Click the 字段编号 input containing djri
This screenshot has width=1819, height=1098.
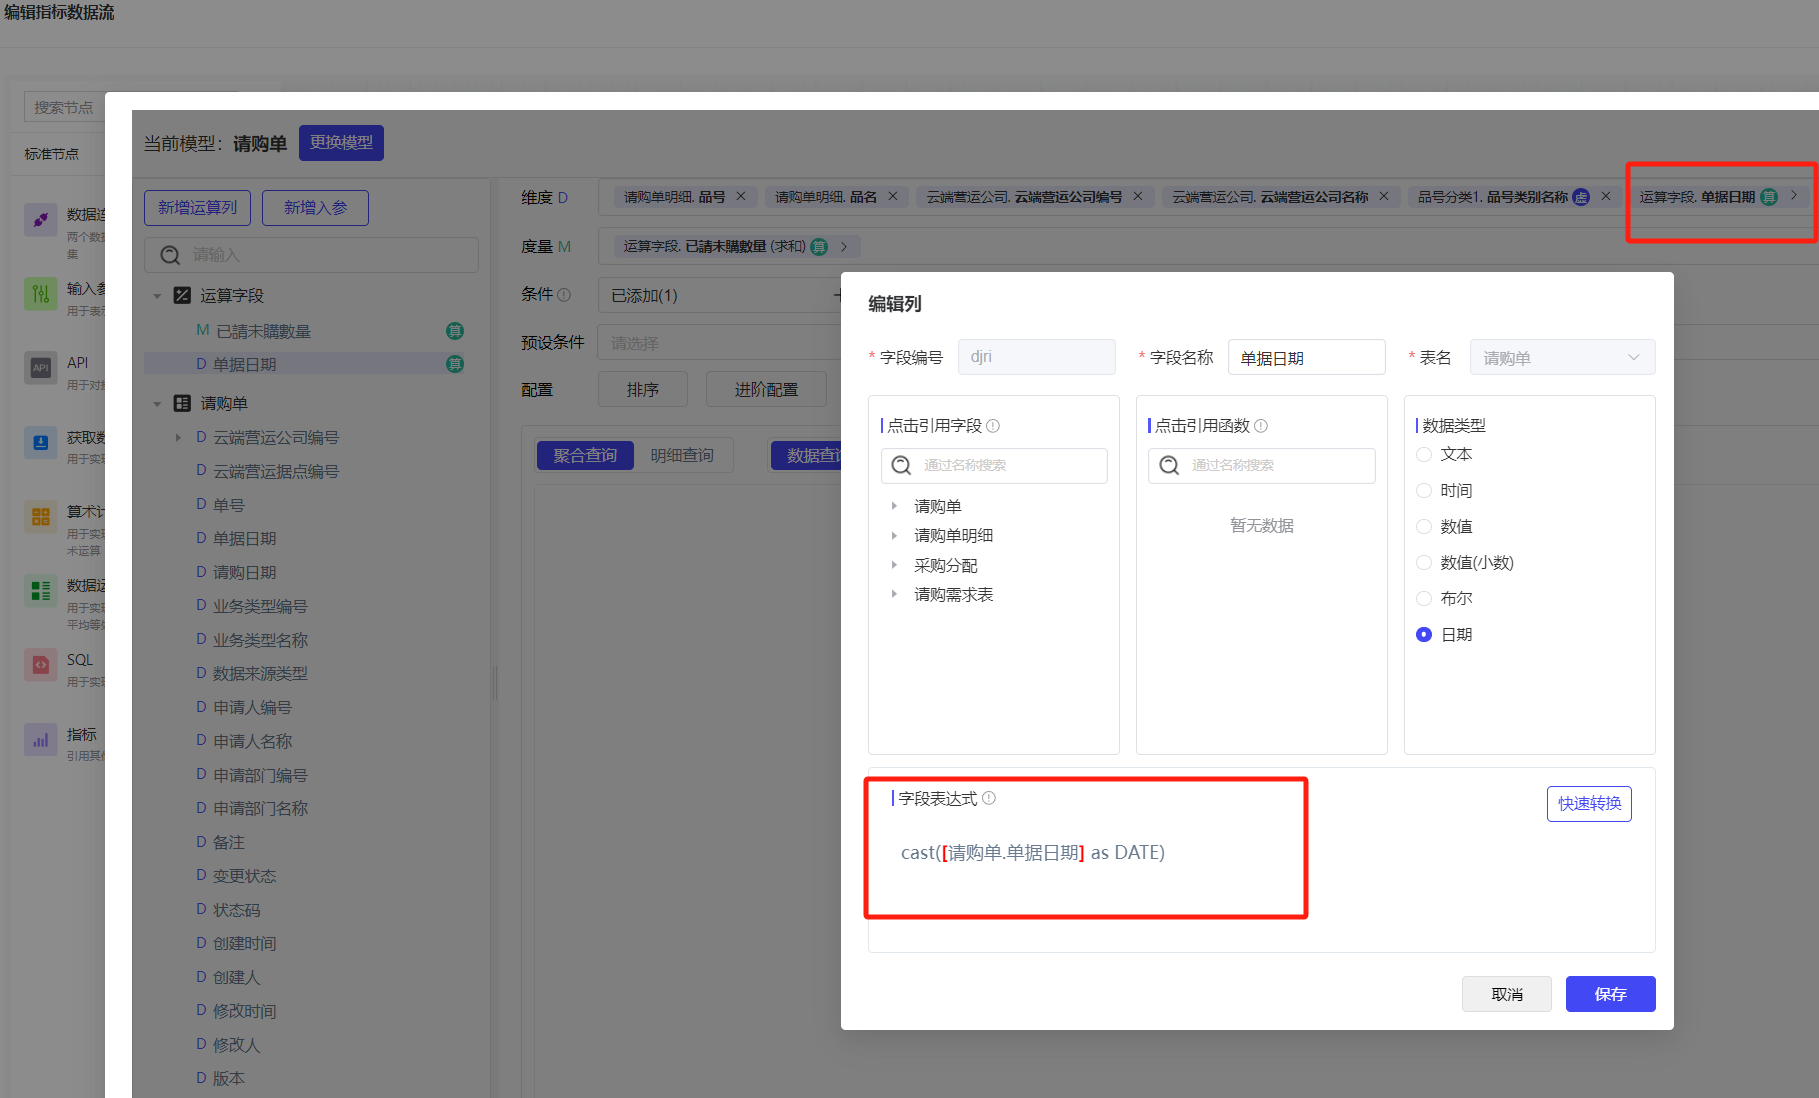pos(1036,357)
